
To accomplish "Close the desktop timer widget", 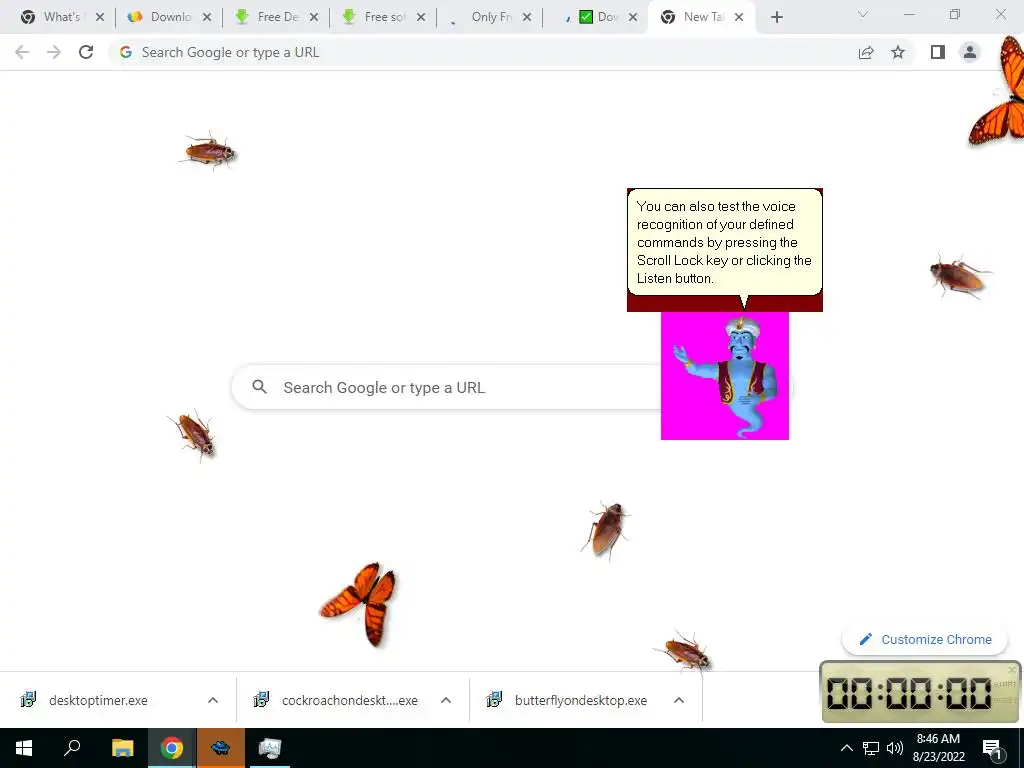I will [x=1012, y=669].
